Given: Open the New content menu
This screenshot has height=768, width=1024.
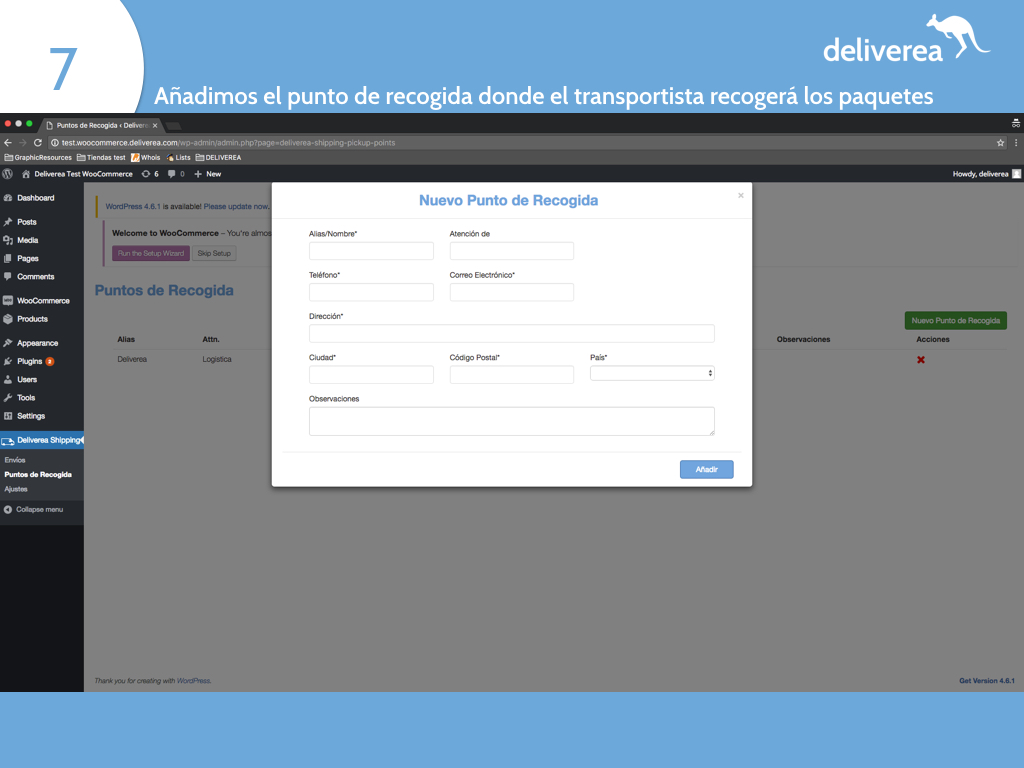Looking at the screenshot, I should (x=208, y=174).
